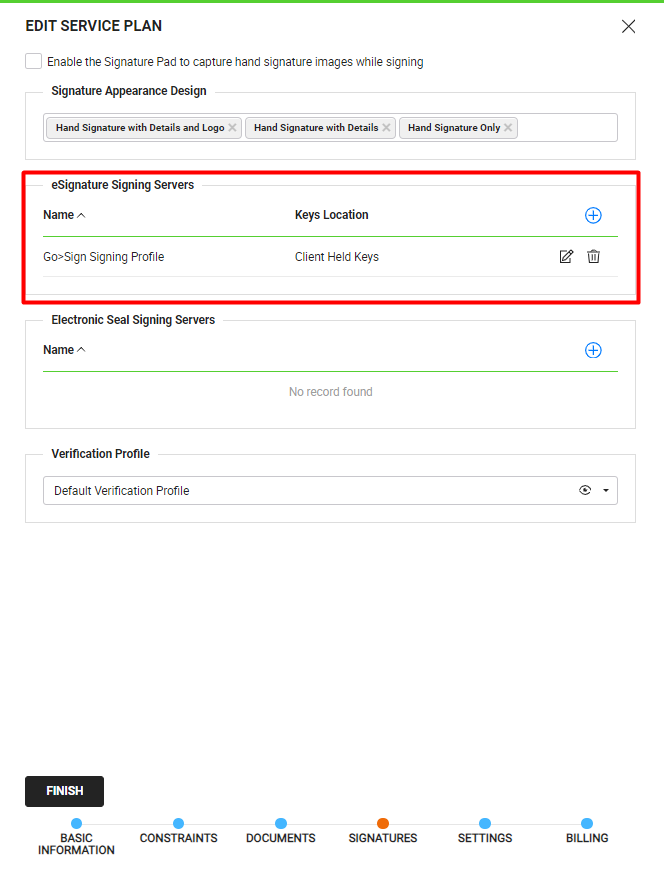Click inside the Signature Appearance Design field
This screenshot has height=869, width=664.
pyautogui.click(x=565, y=128)
